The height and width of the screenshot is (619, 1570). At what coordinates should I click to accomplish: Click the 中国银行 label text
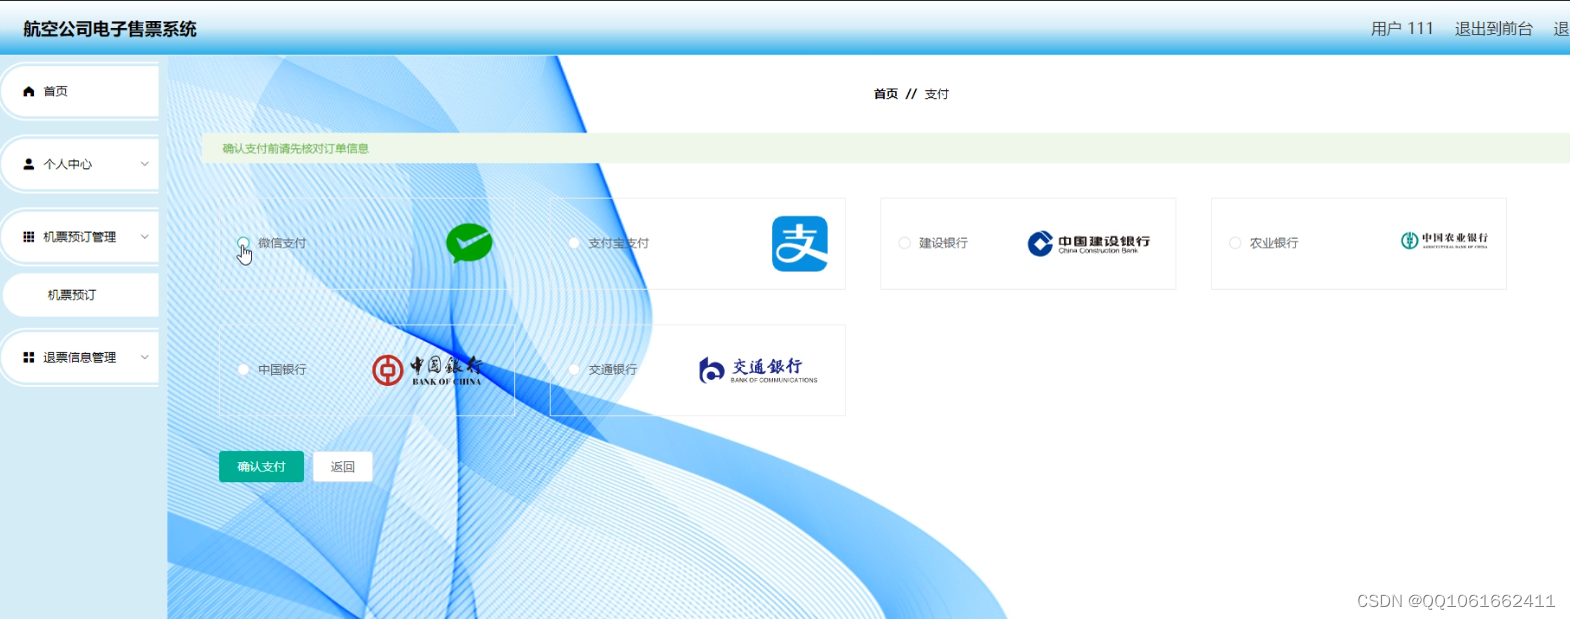coord(282,370)
